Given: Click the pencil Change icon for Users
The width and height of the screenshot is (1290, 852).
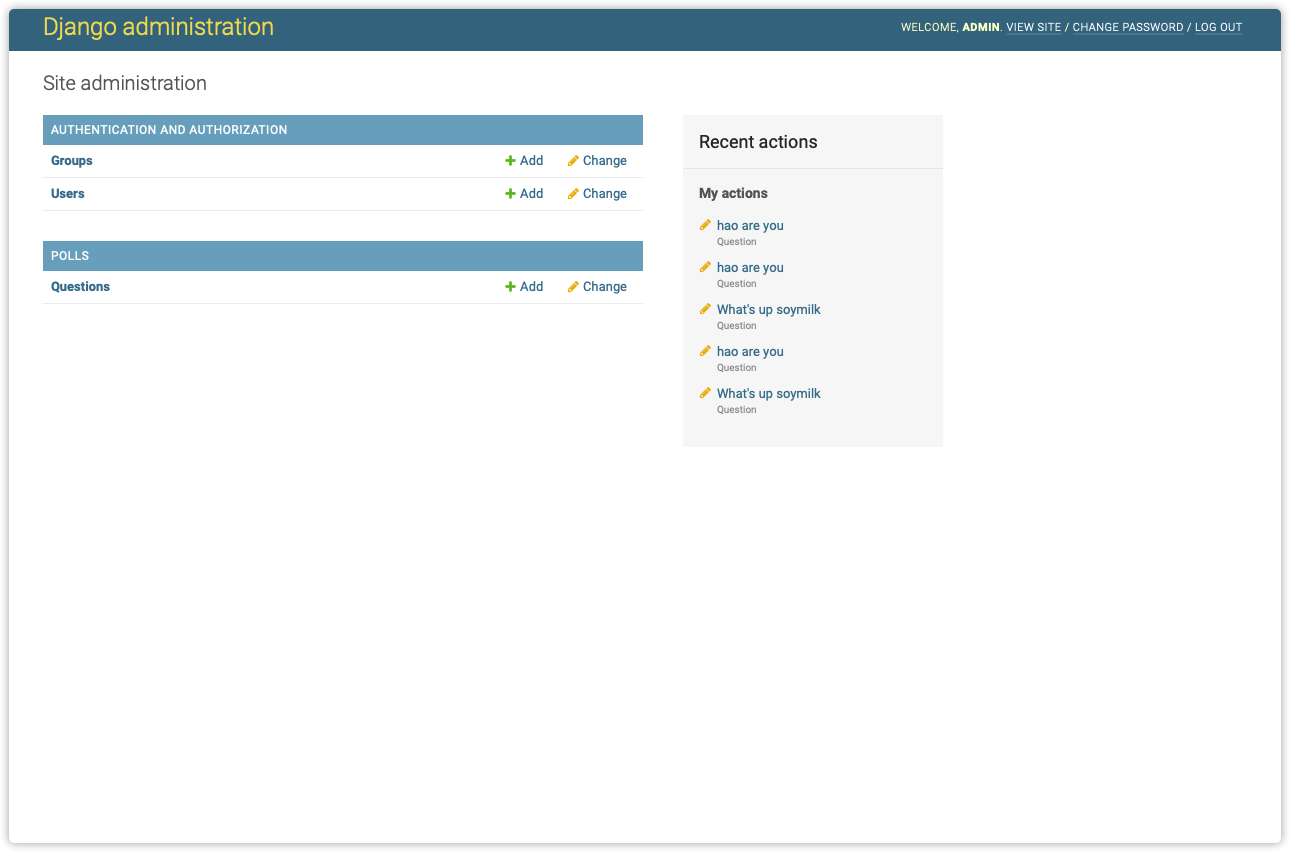Looking at the screenshot, I should tap(573, 194).
